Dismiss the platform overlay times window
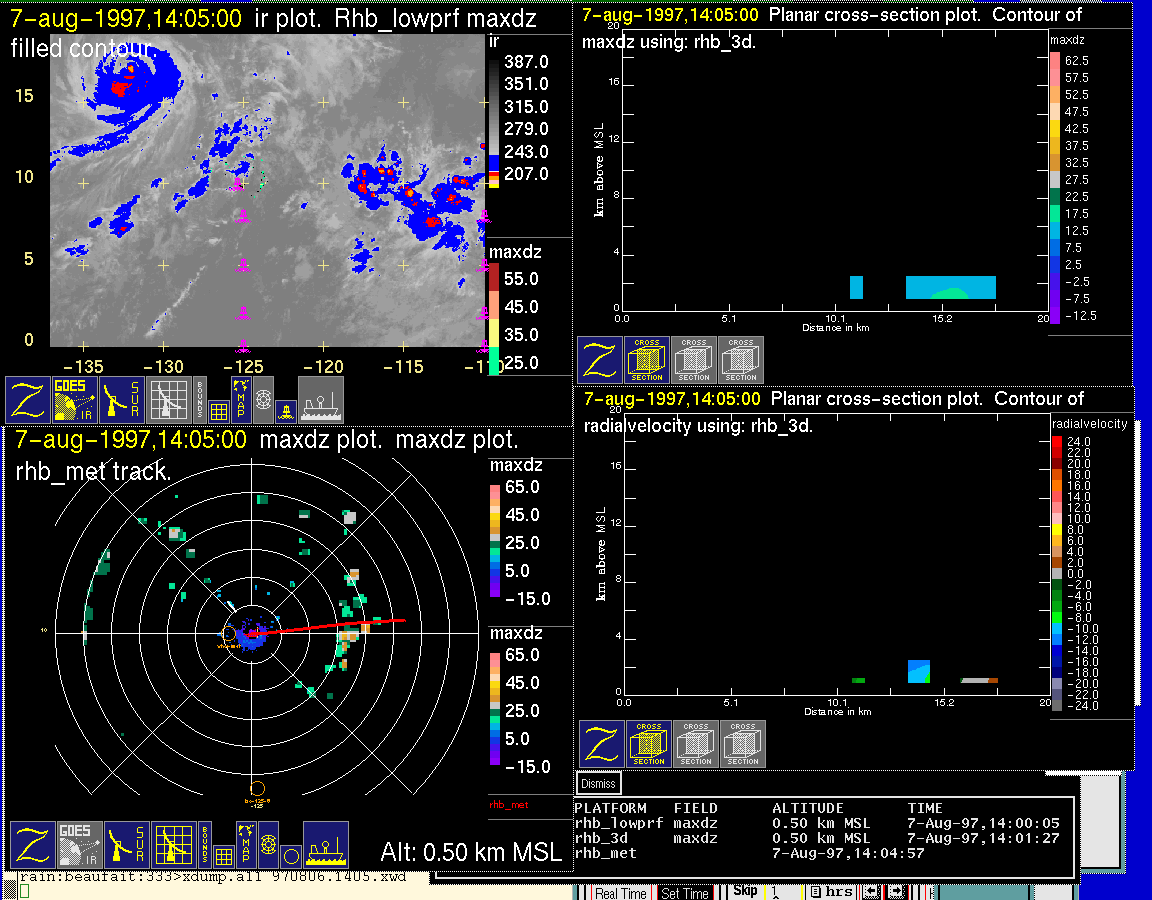 (599, 783)
